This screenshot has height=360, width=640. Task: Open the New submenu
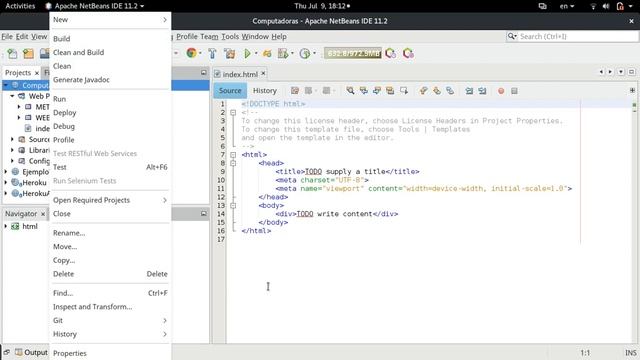pyautogui.click(x=110, y=20)
